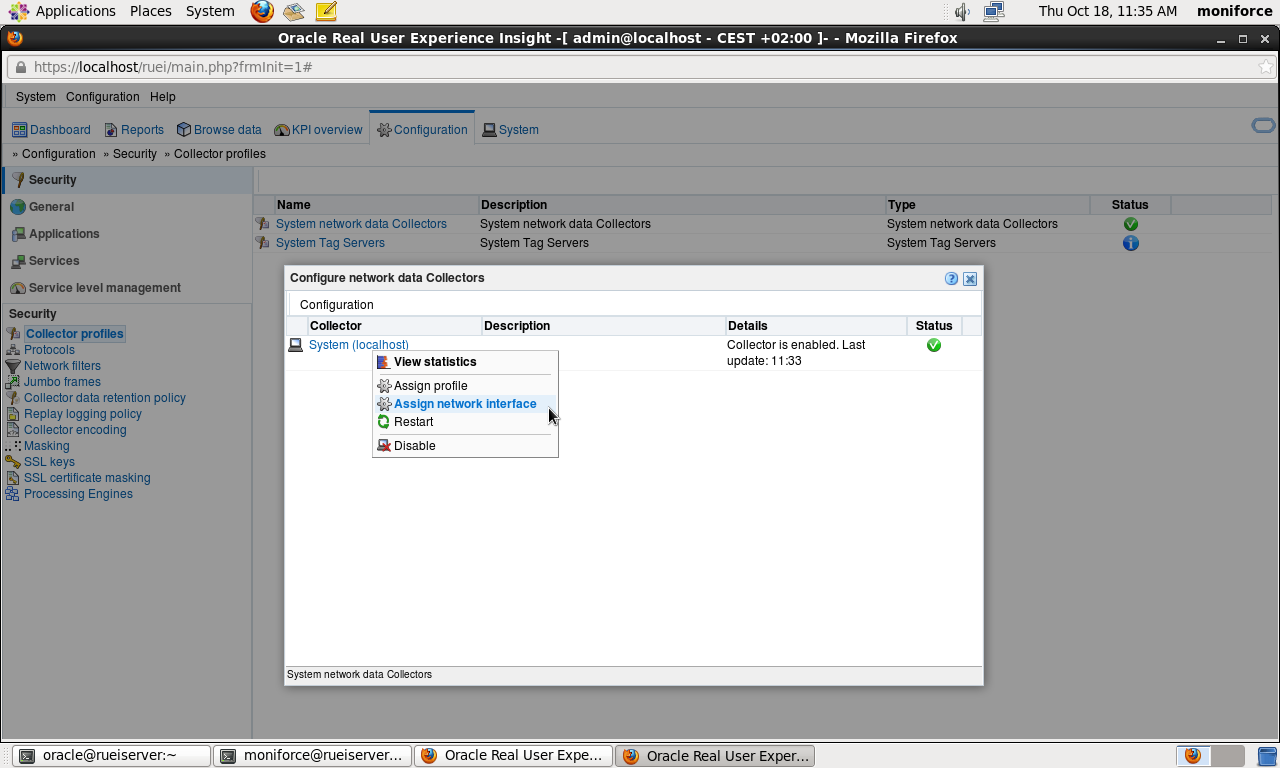Select Assign network interface menu entry
The image size is (1280, 768).
click(x=465, y=404)
